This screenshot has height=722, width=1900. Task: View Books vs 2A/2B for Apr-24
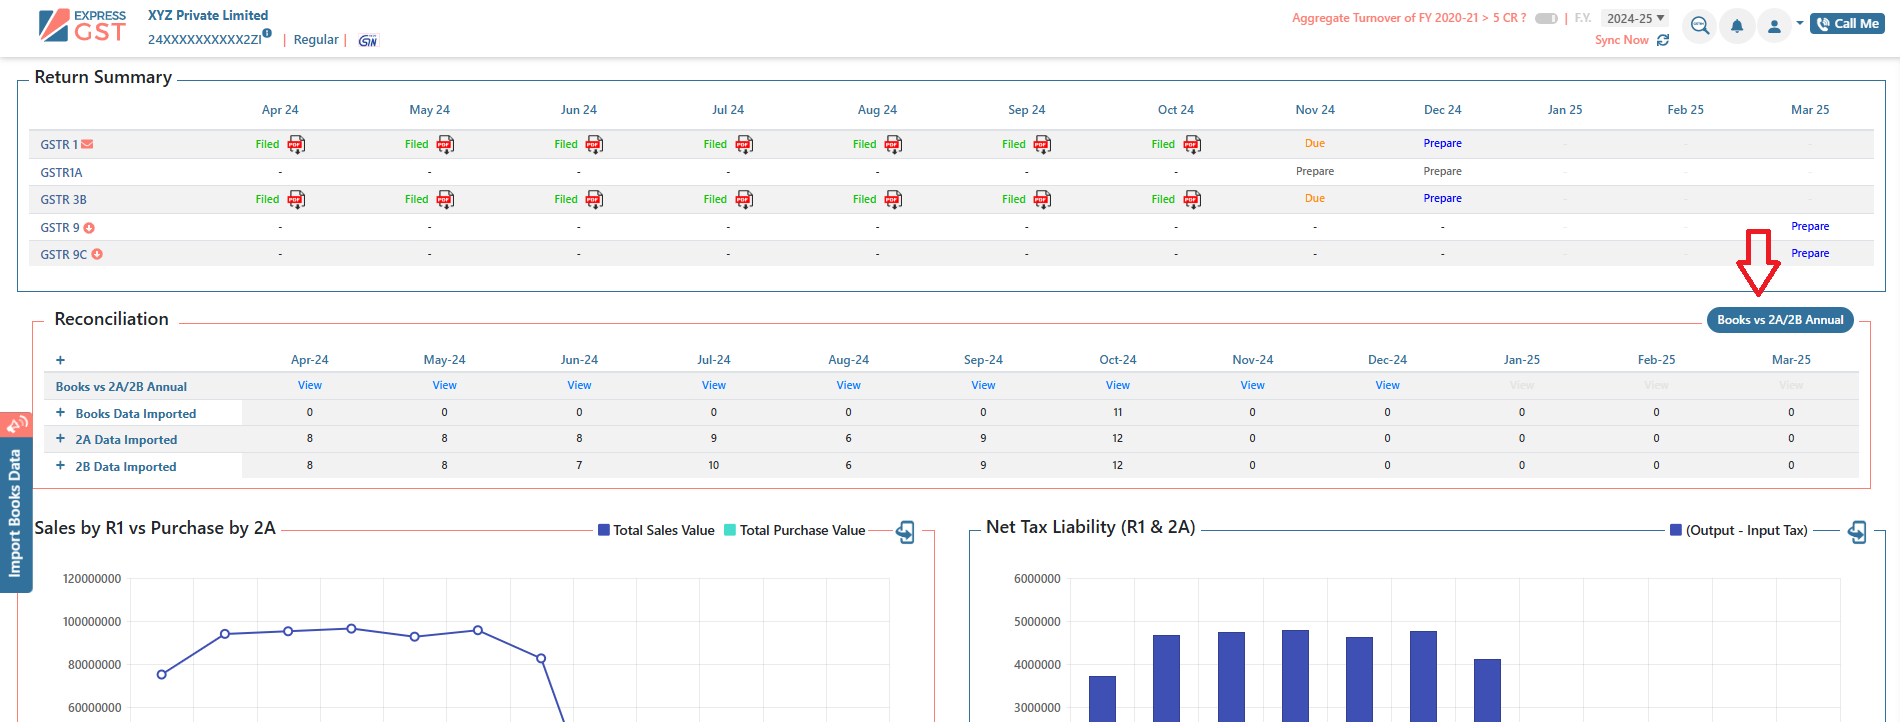(310, 385)
